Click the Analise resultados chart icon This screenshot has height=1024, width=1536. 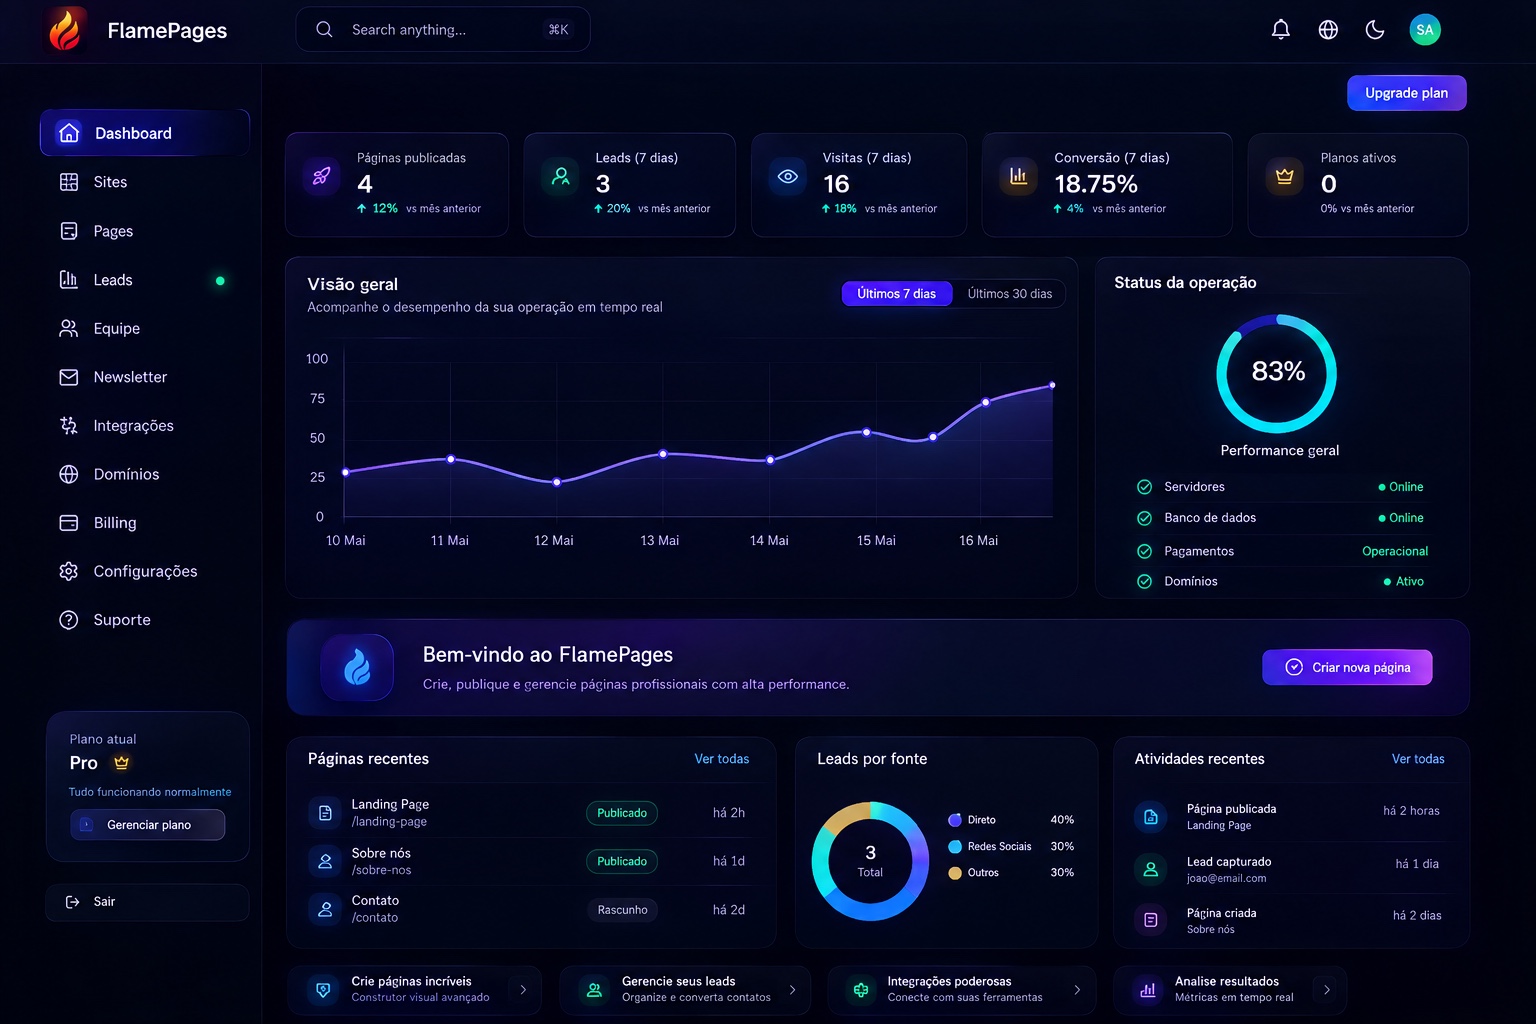1148,990
